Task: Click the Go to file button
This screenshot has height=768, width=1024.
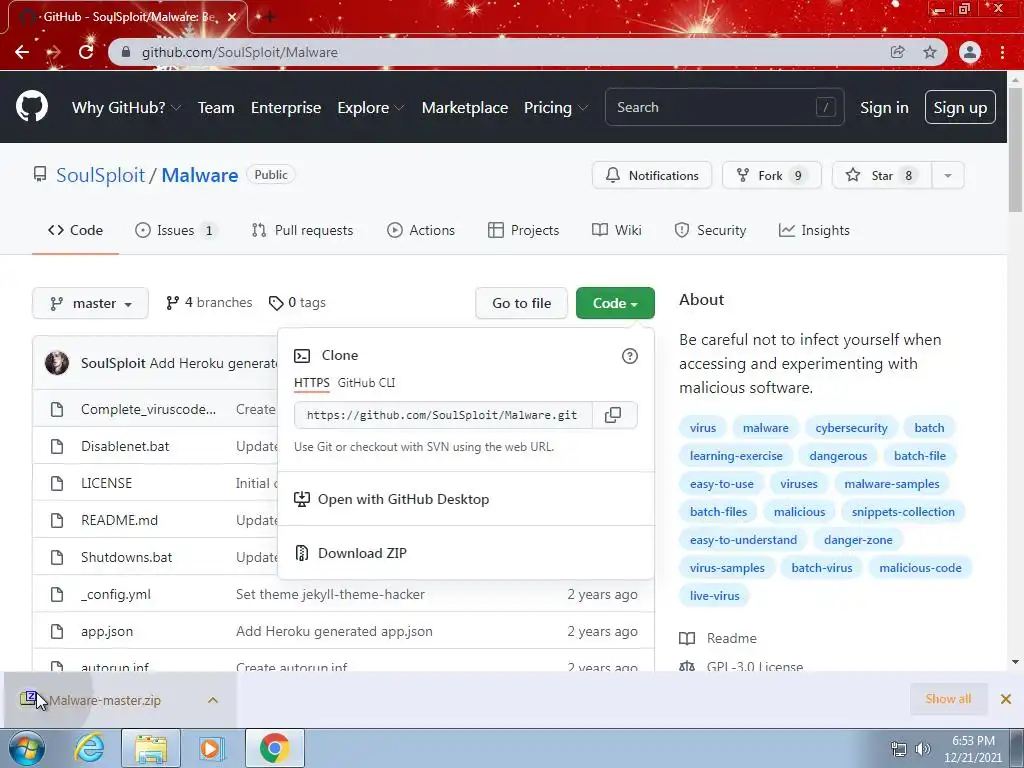Action: (521, 303)
